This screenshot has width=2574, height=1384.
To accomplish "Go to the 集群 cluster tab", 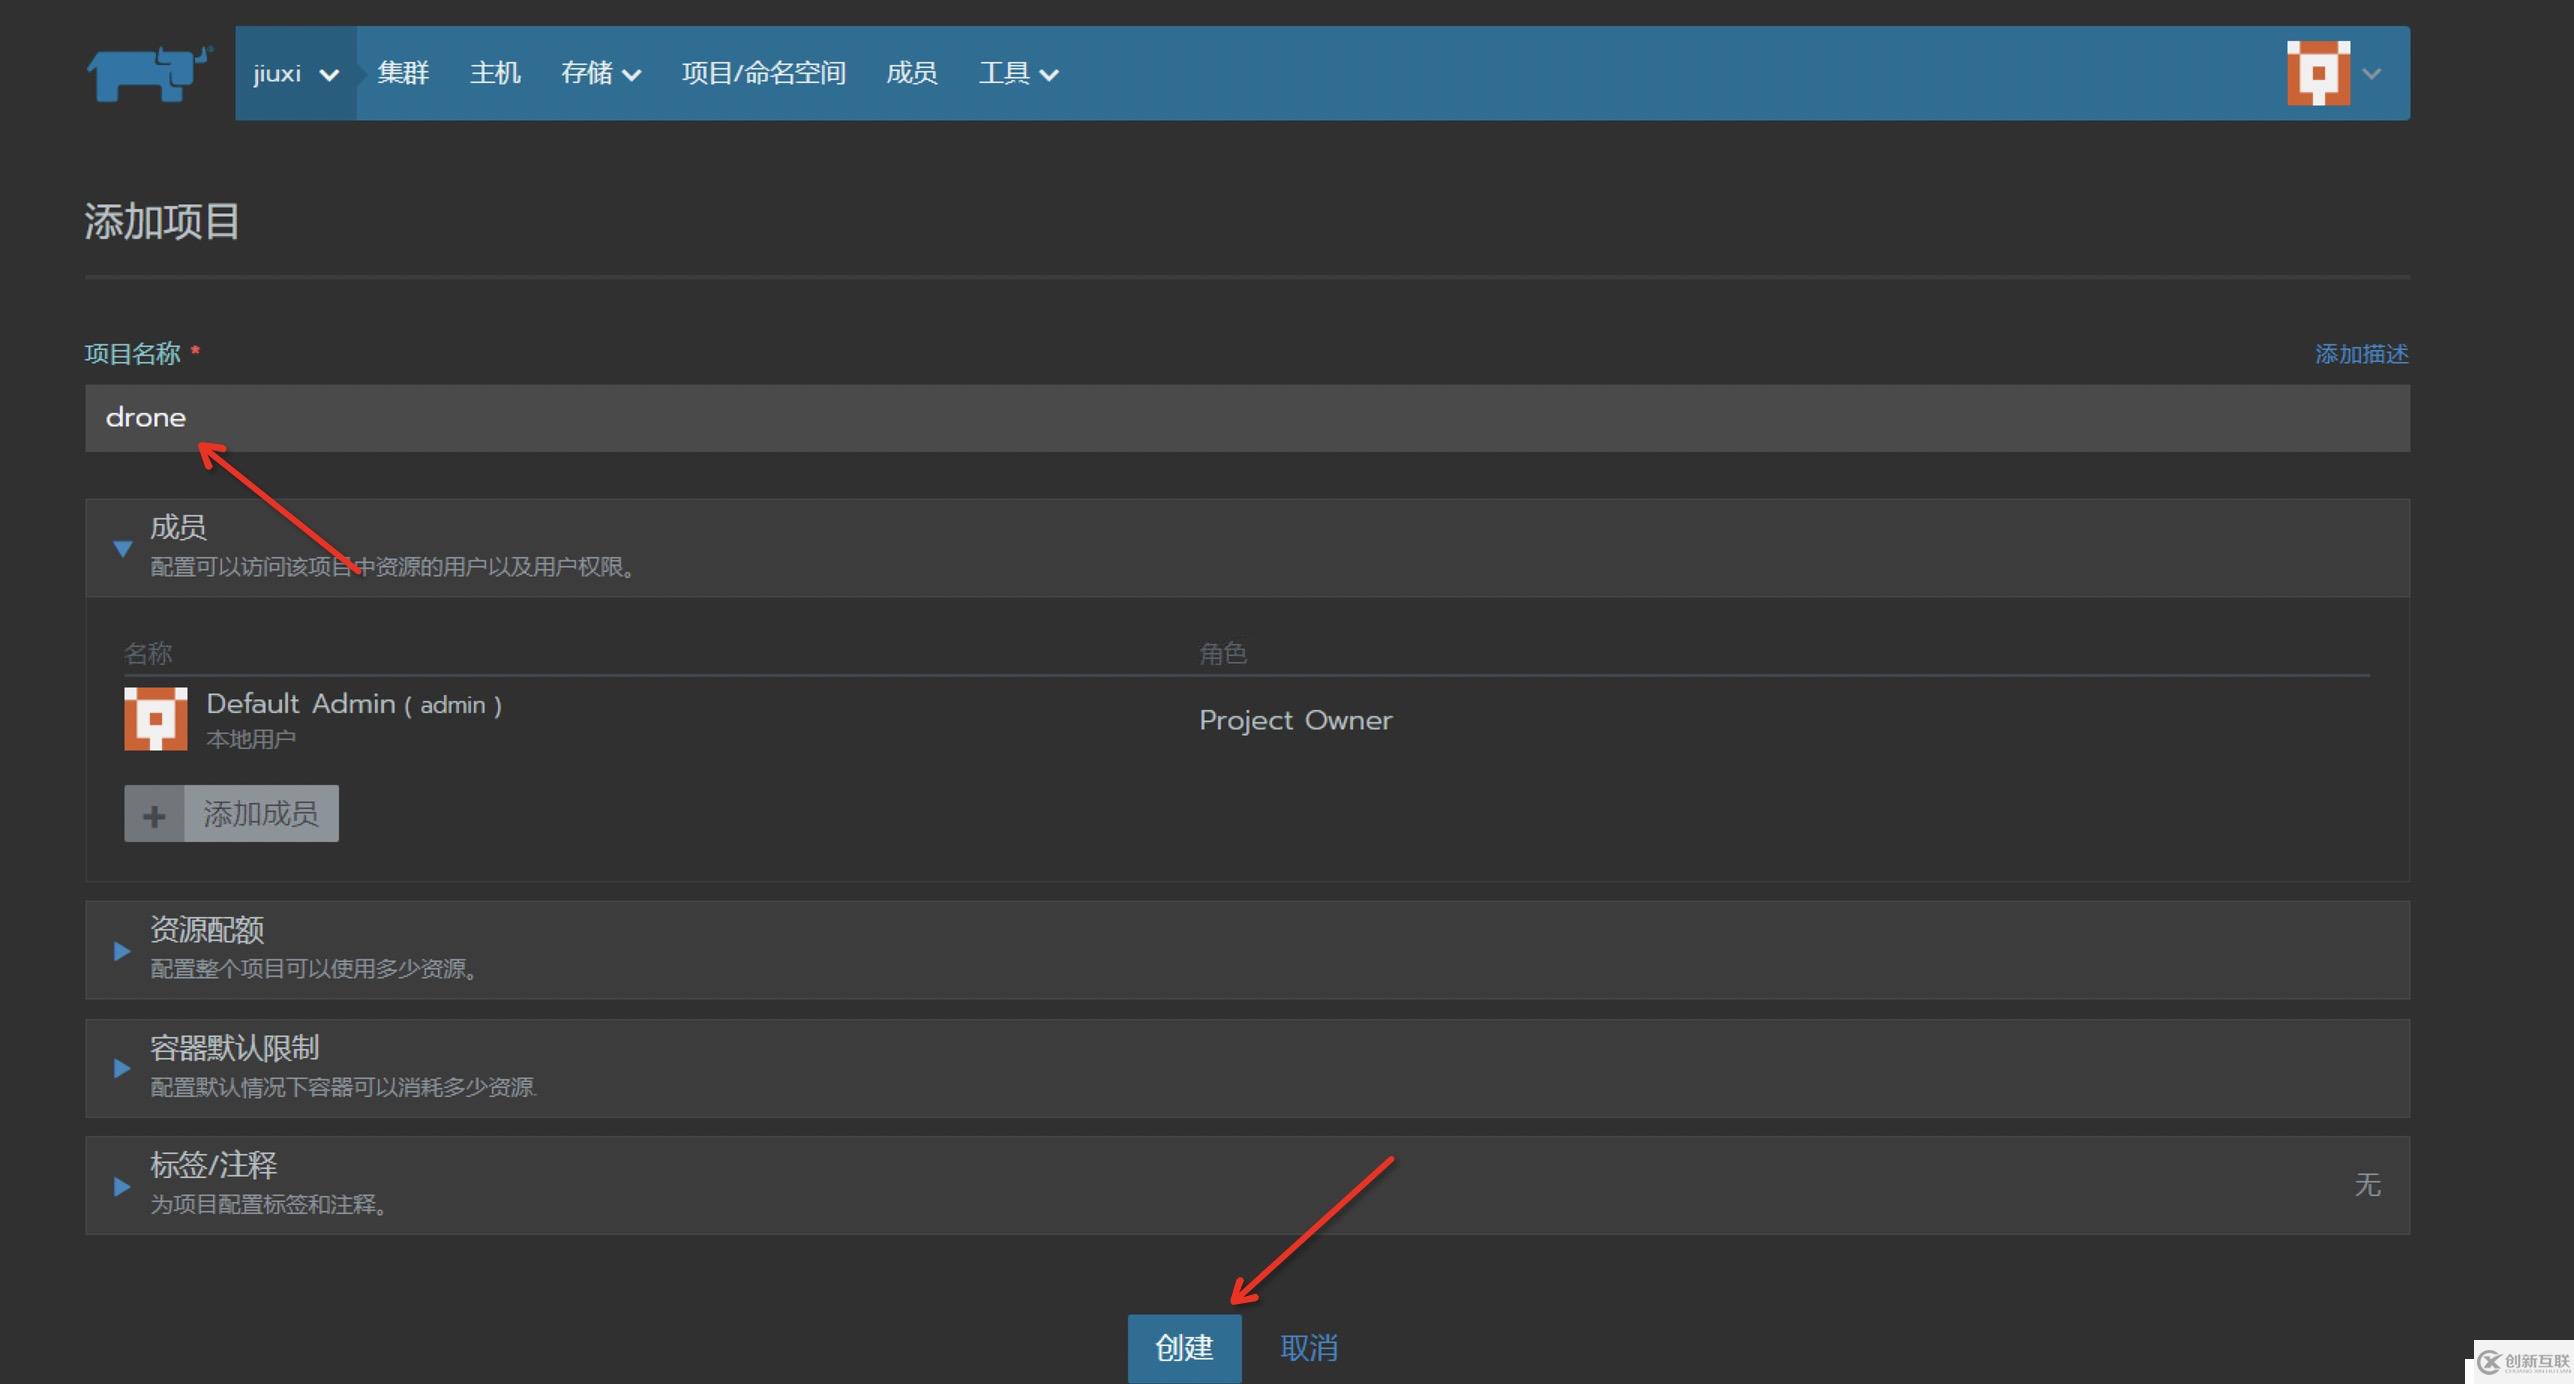I will click(x=403, y=74).
